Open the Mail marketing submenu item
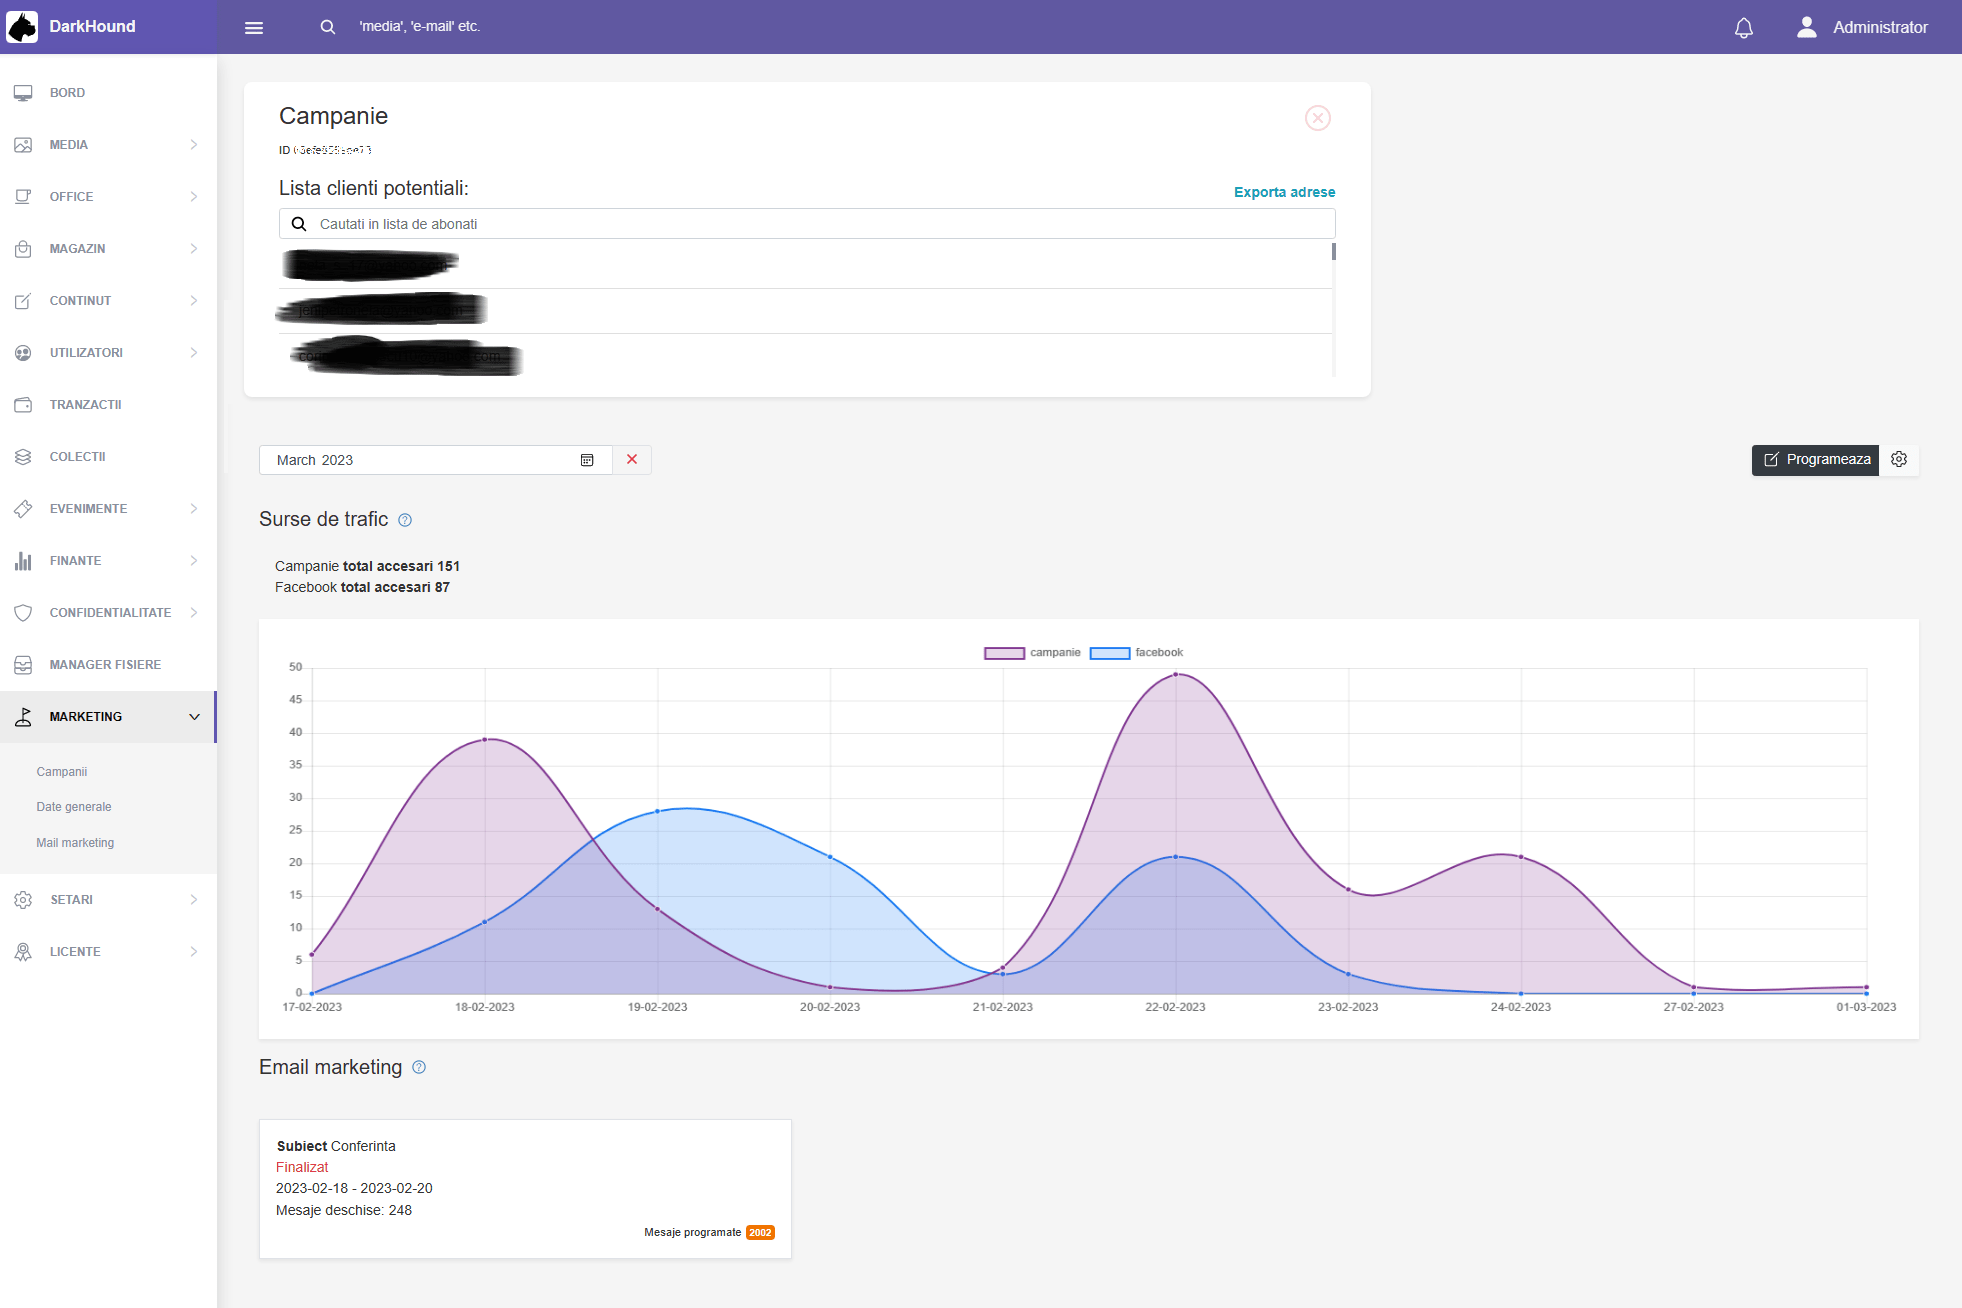The image size is (1962, 1308). [x=75, y=843]
